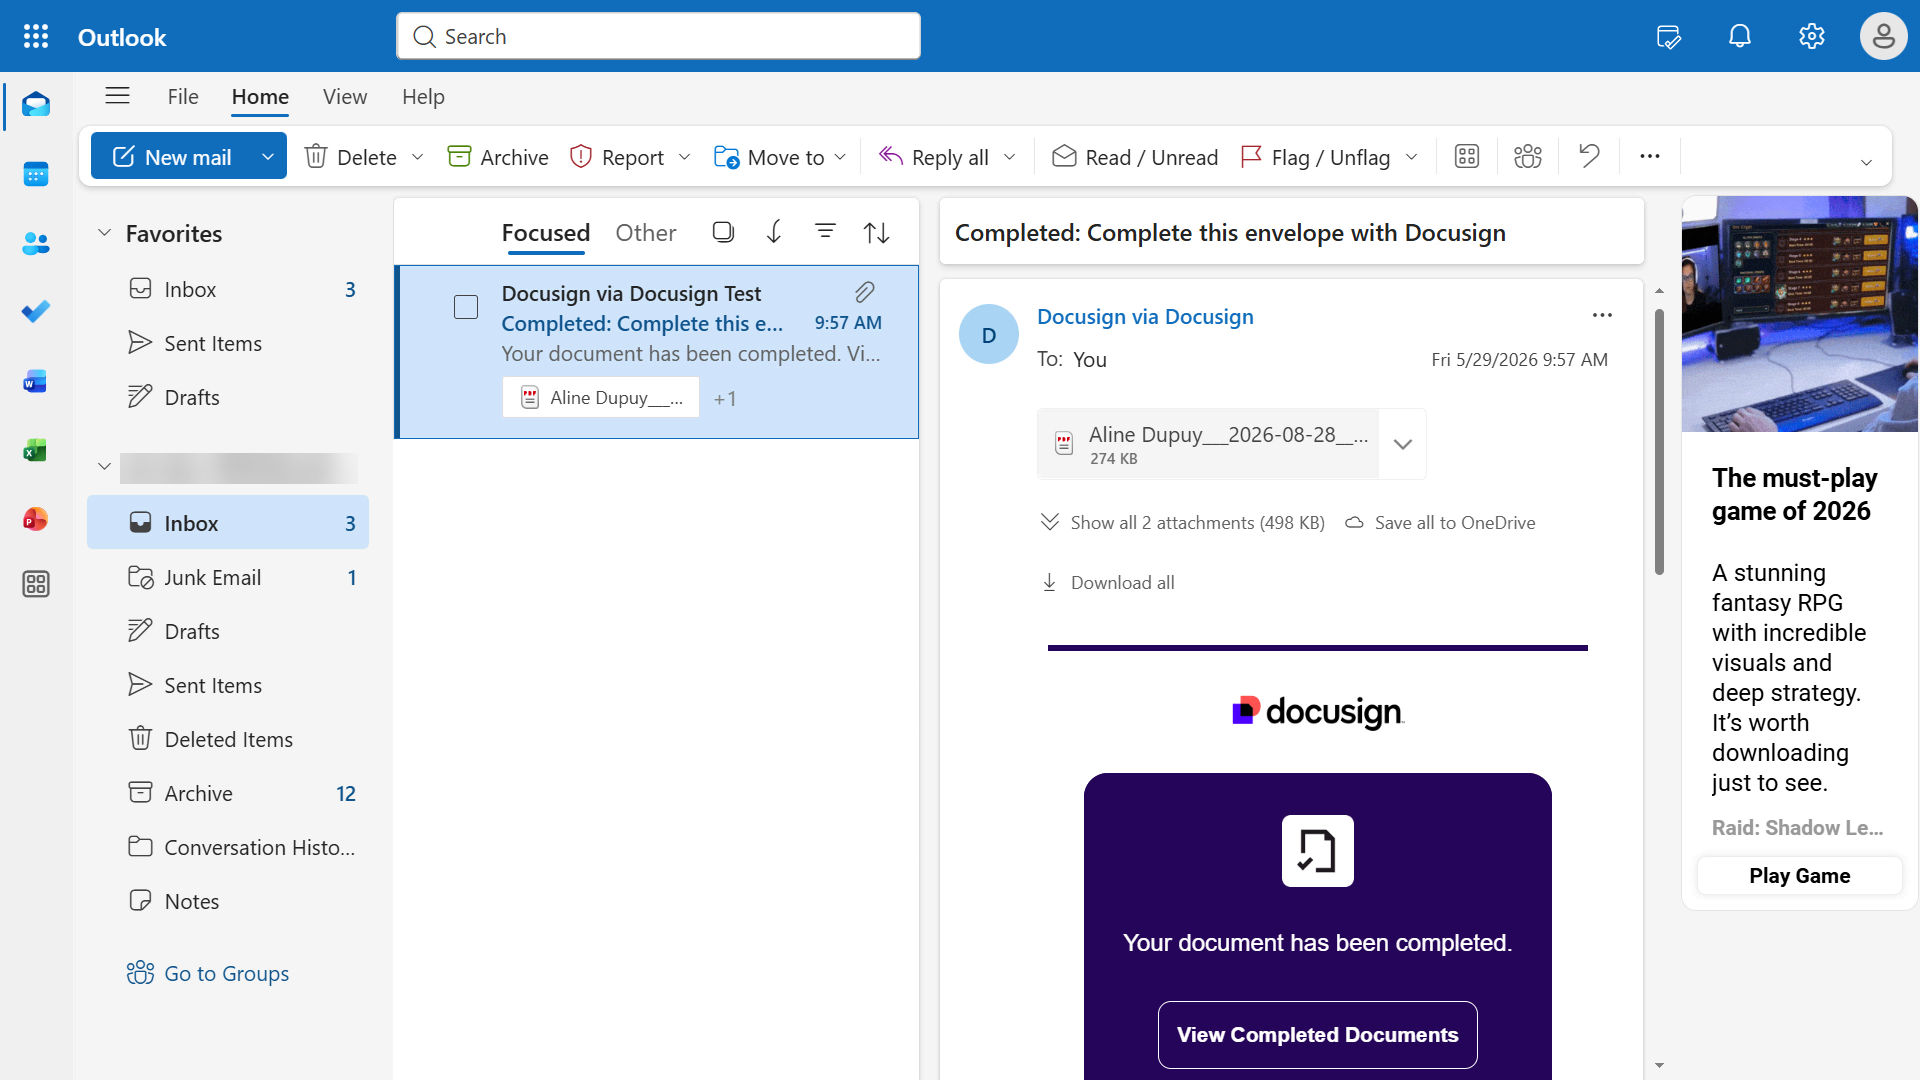Click in the Search box
The height and width of the screenshot is (1080, 1920).
pos(658,36)
